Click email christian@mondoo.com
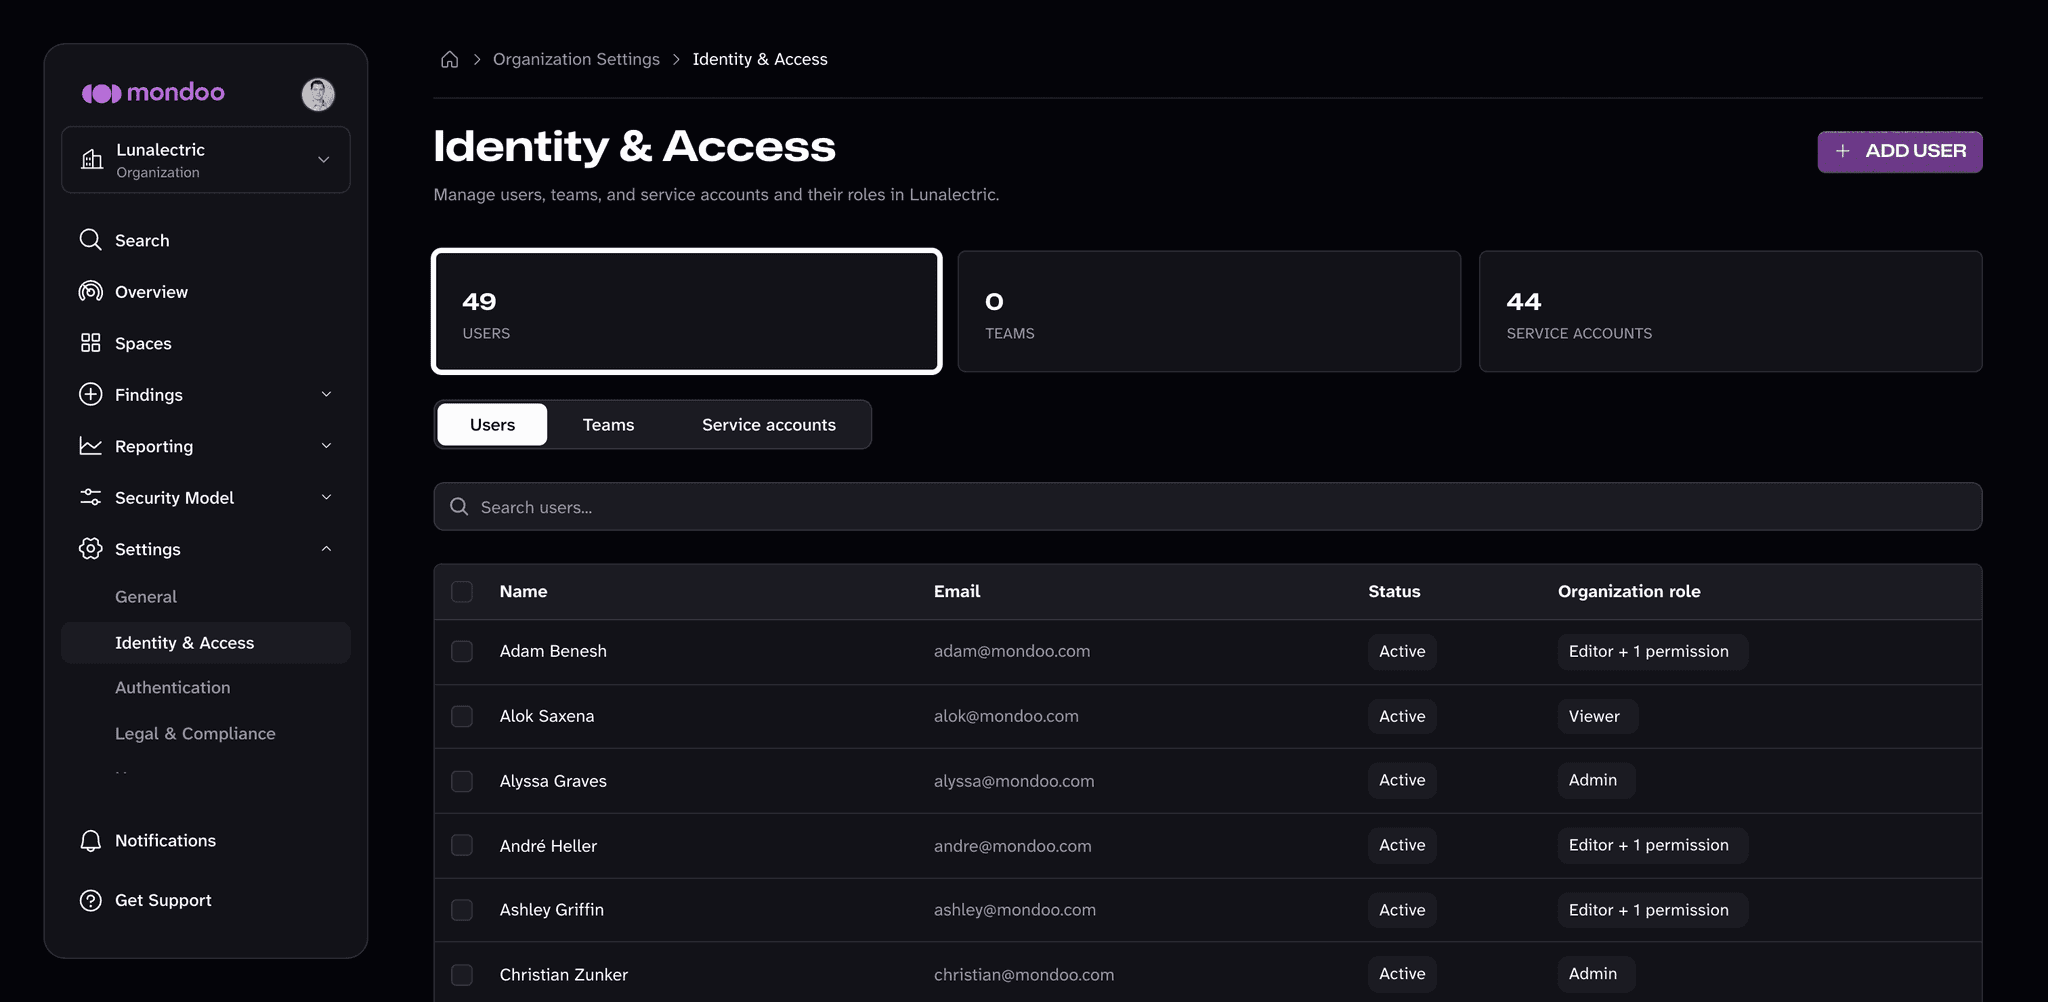Viewport: 2048px width, 1002px height. [x=1024, y=974]
